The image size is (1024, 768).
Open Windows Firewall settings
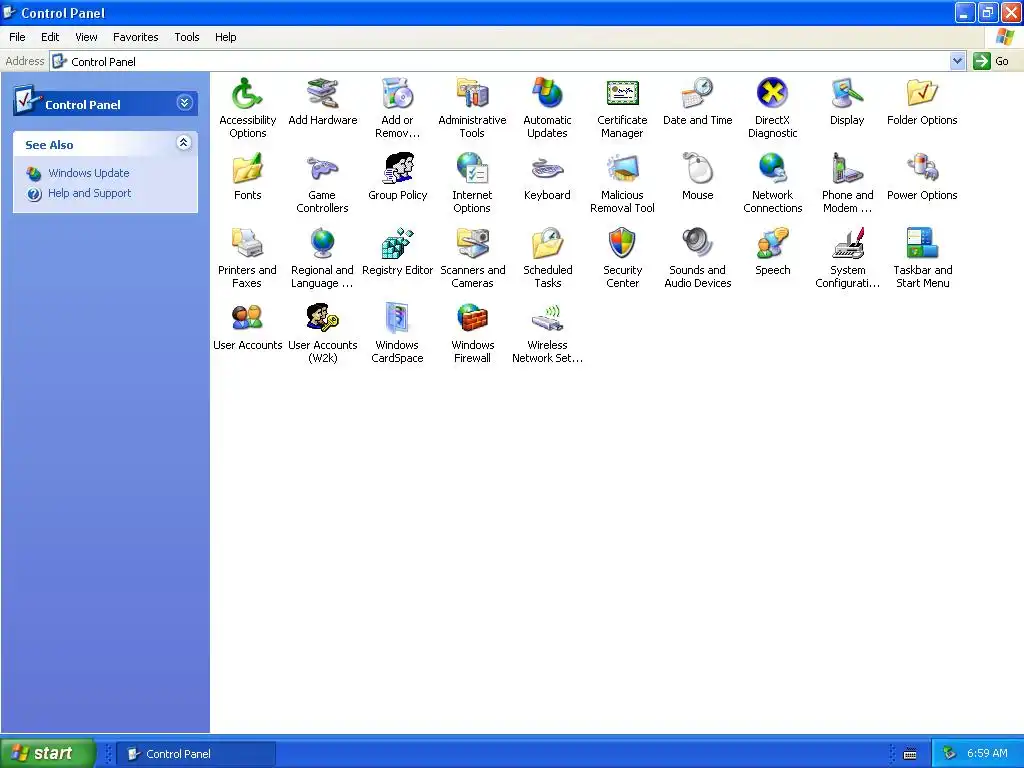[472, 333]
